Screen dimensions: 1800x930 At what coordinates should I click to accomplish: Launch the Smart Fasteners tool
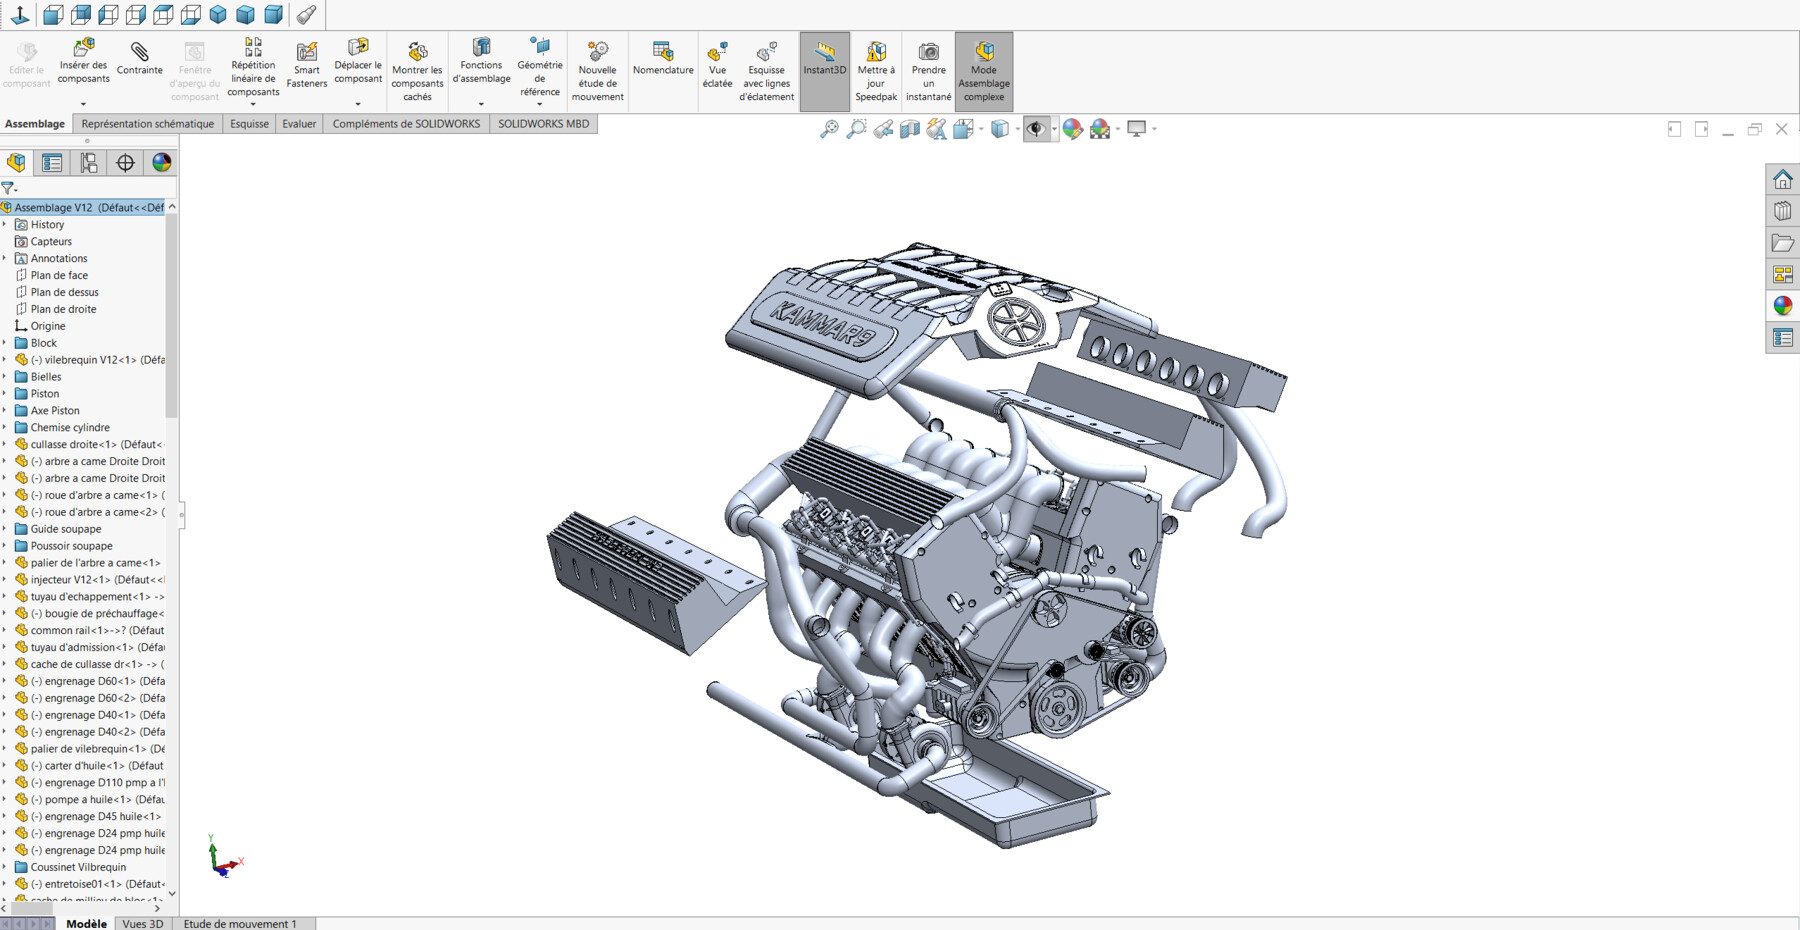click(306, 63)
